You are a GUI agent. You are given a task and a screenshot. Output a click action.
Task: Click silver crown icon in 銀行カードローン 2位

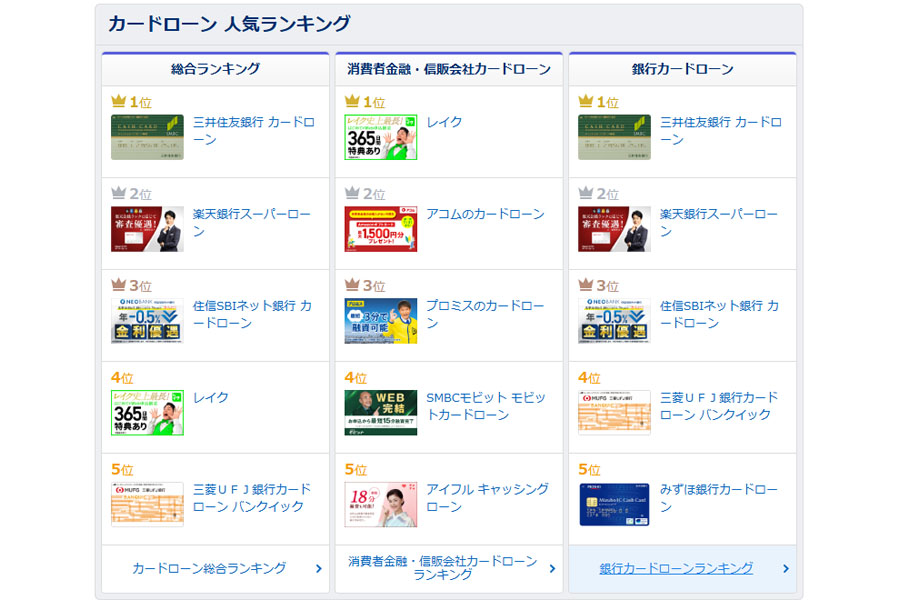click(x=586, y=193)
